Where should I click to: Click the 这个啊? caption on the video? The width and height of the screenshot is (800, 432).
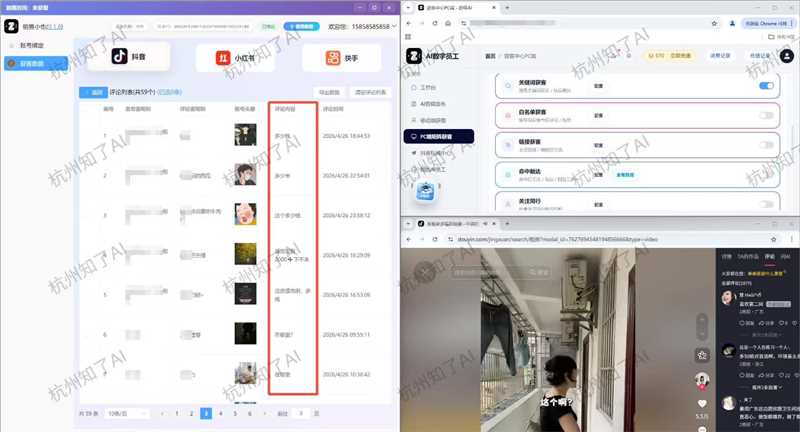(x=556, y=402)
